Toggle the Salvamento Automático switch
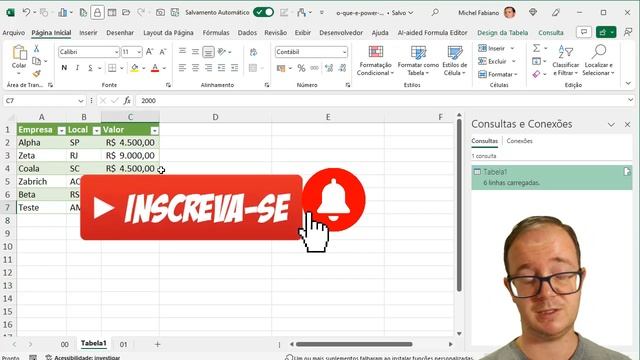640x360 pixels. 263,12
